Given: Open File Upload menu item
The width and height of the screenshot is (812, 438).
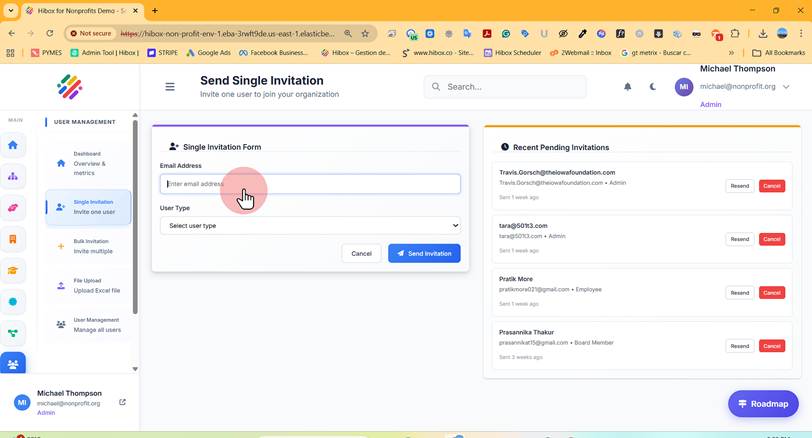Looking at the screenshot, I should tap(88, 286).
